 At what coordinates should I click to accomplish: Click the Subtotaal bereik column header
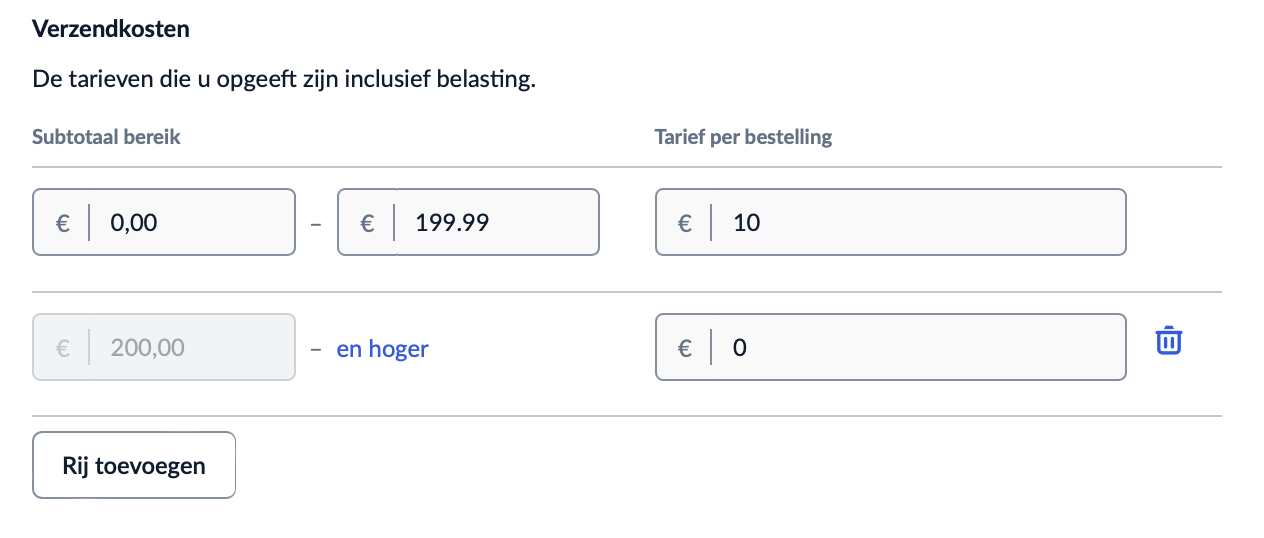(x=106, y=137)
